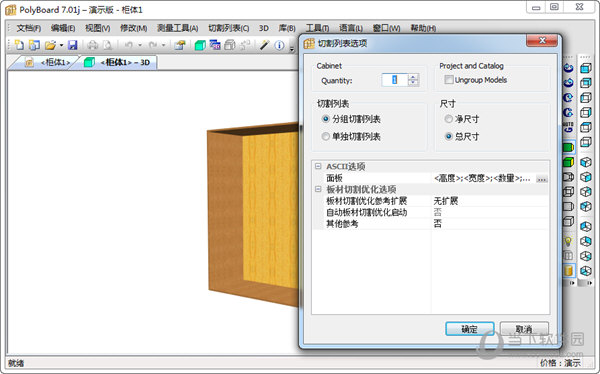Open the 窗口(W) menu
The width and height of the screenshot is (600, 374).
tap(386, 28)
